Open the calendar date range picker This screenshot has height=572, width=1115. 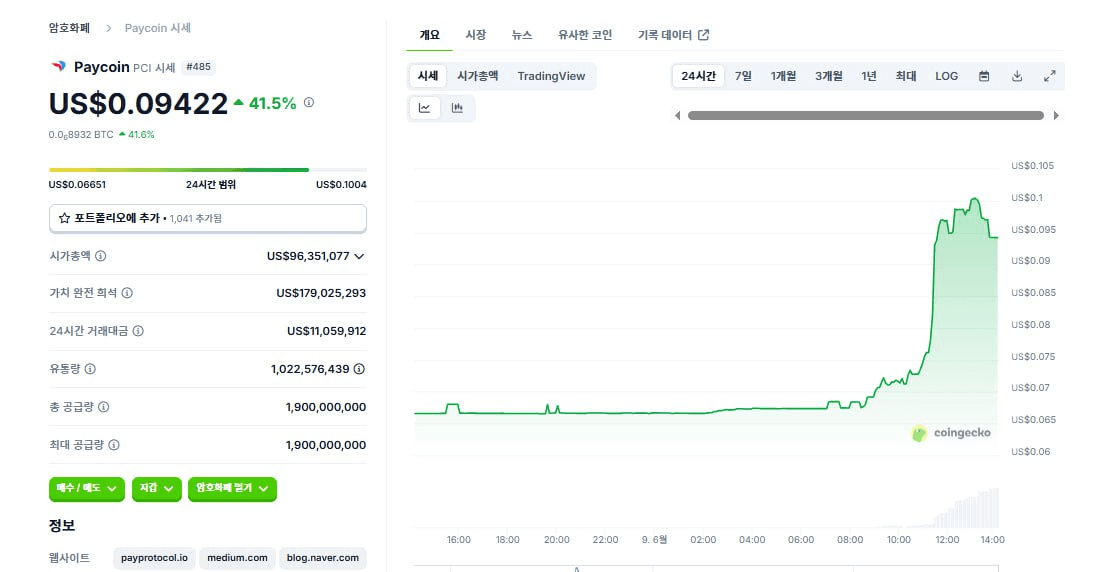[x=984, y=76]
